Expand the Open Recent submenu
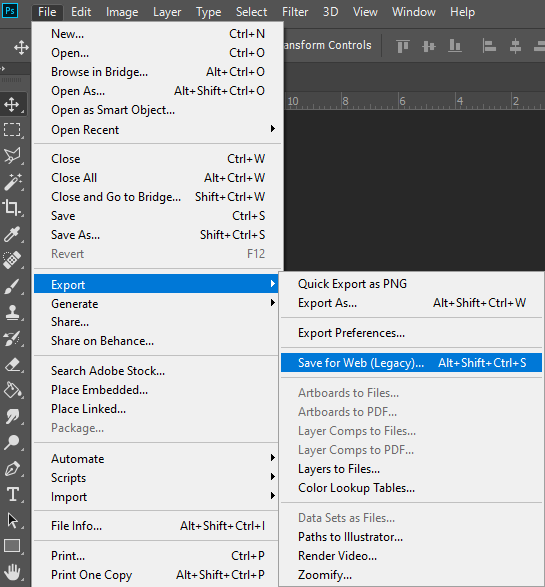 (157, 130)
